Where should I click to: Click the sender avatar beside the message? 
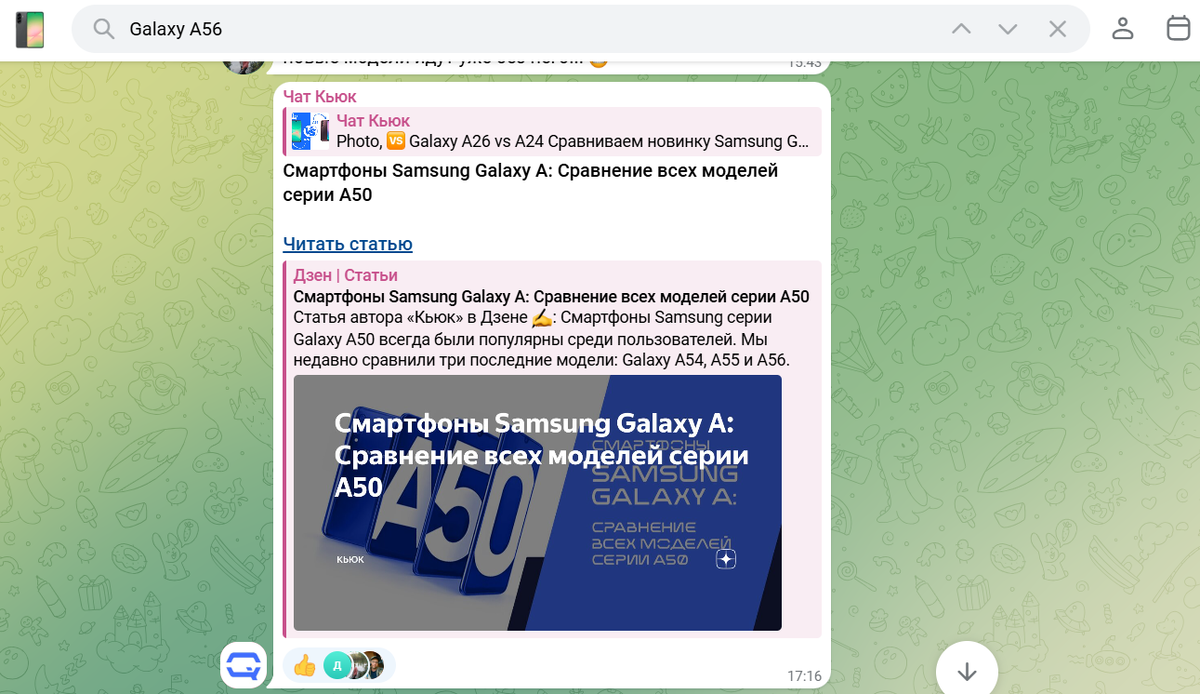(243, 665)
